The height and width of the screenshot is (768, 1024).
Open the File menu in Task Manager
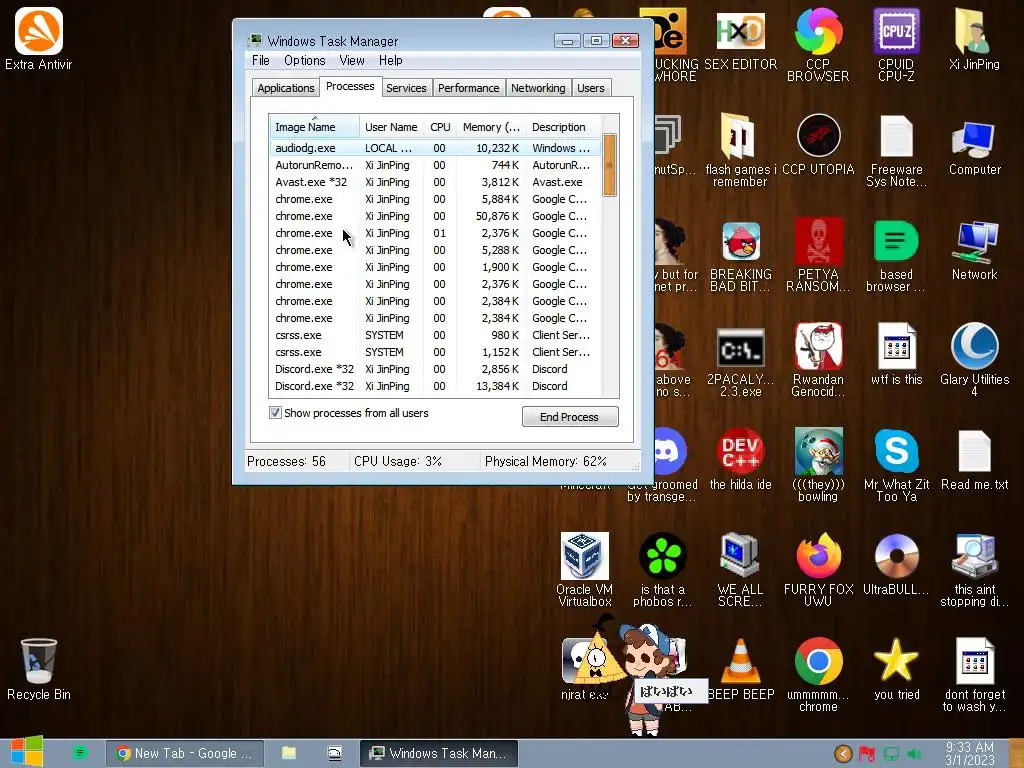click(x=261, y=60)
